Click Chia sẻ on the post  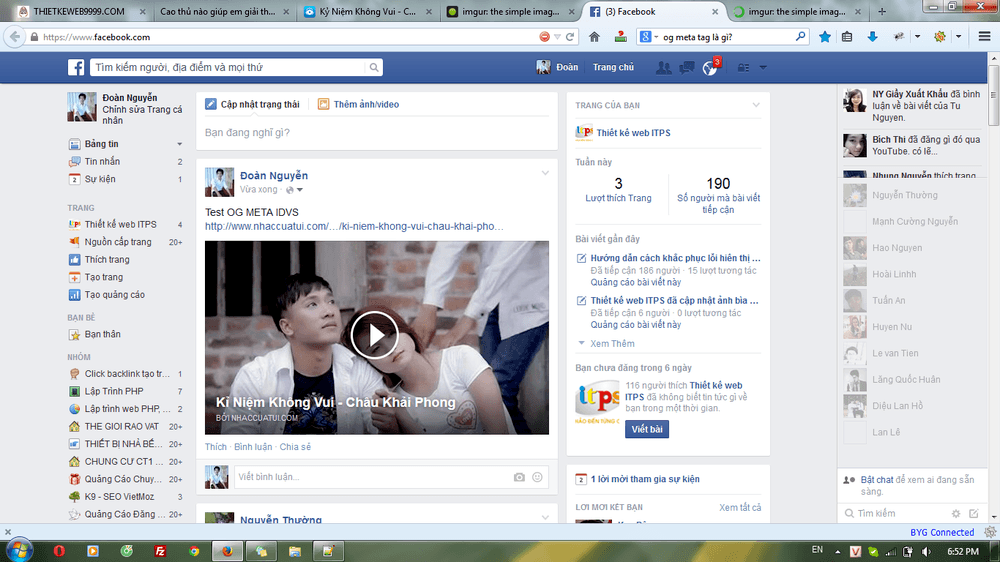(295, 447)
